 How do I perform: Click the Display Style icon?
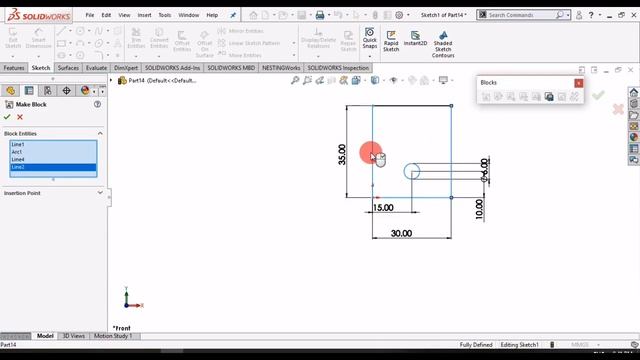click(x=375, y=80)
